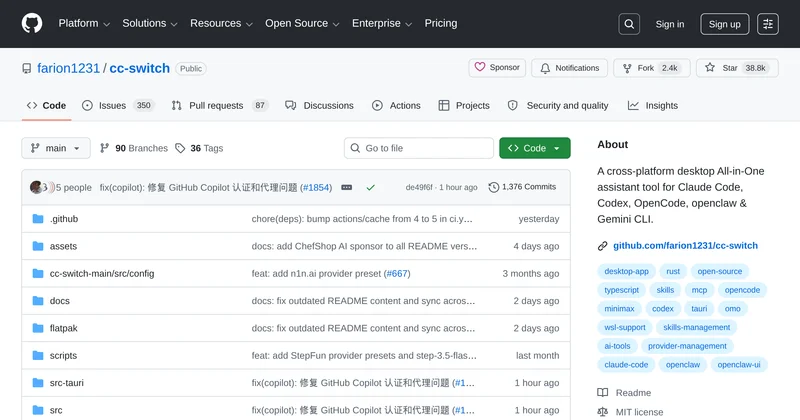
Task: Open the green Code dropdown
Action: 535,148
